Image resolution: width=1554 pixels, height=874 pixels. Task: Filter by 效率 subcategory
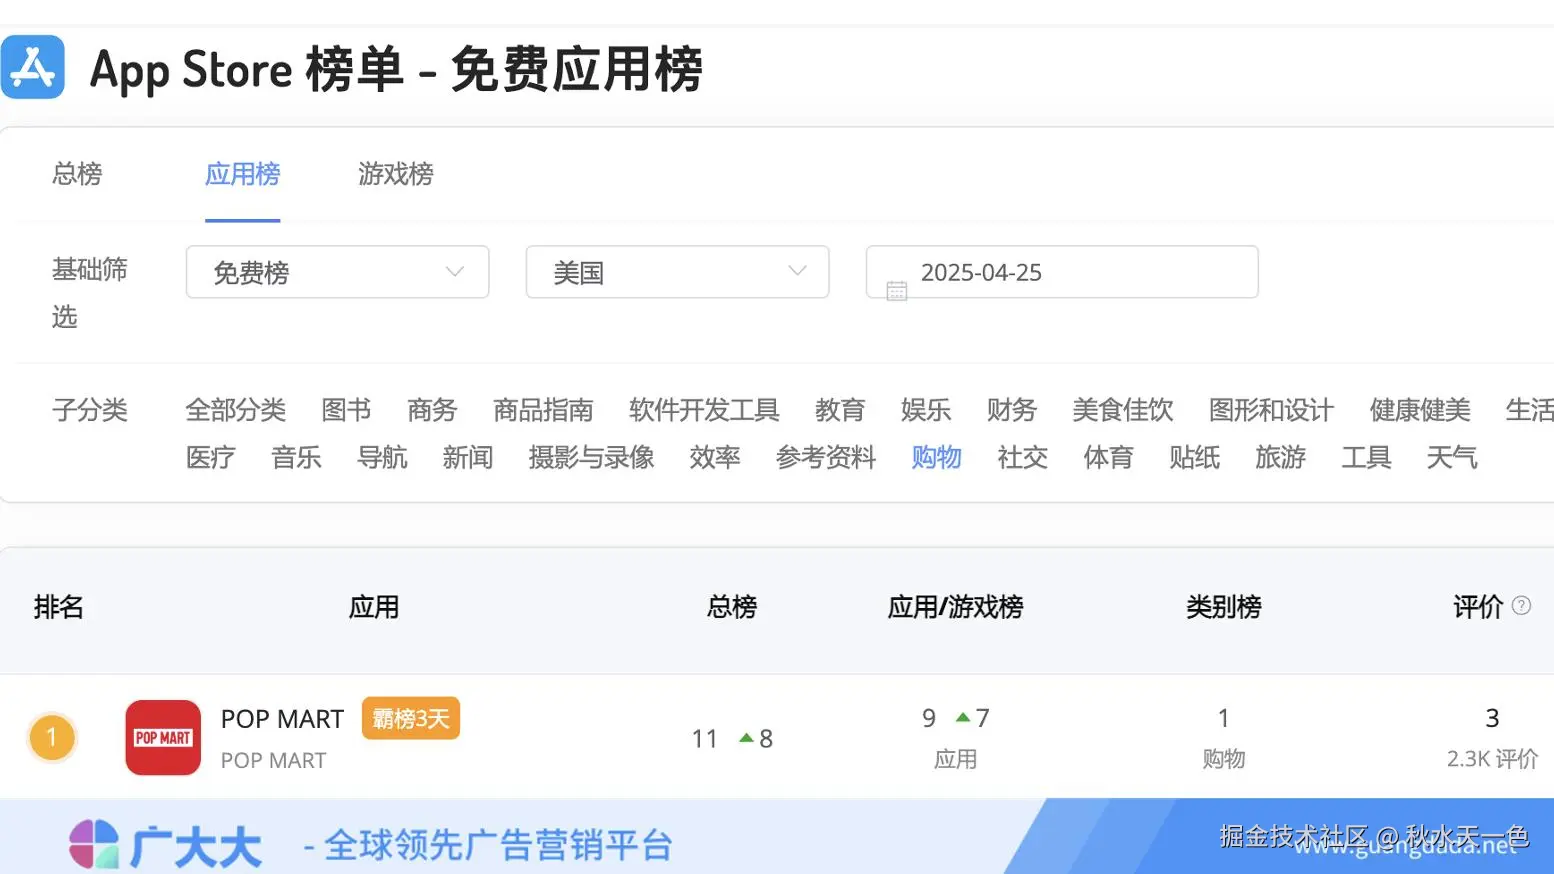click(x=715, y=458)
